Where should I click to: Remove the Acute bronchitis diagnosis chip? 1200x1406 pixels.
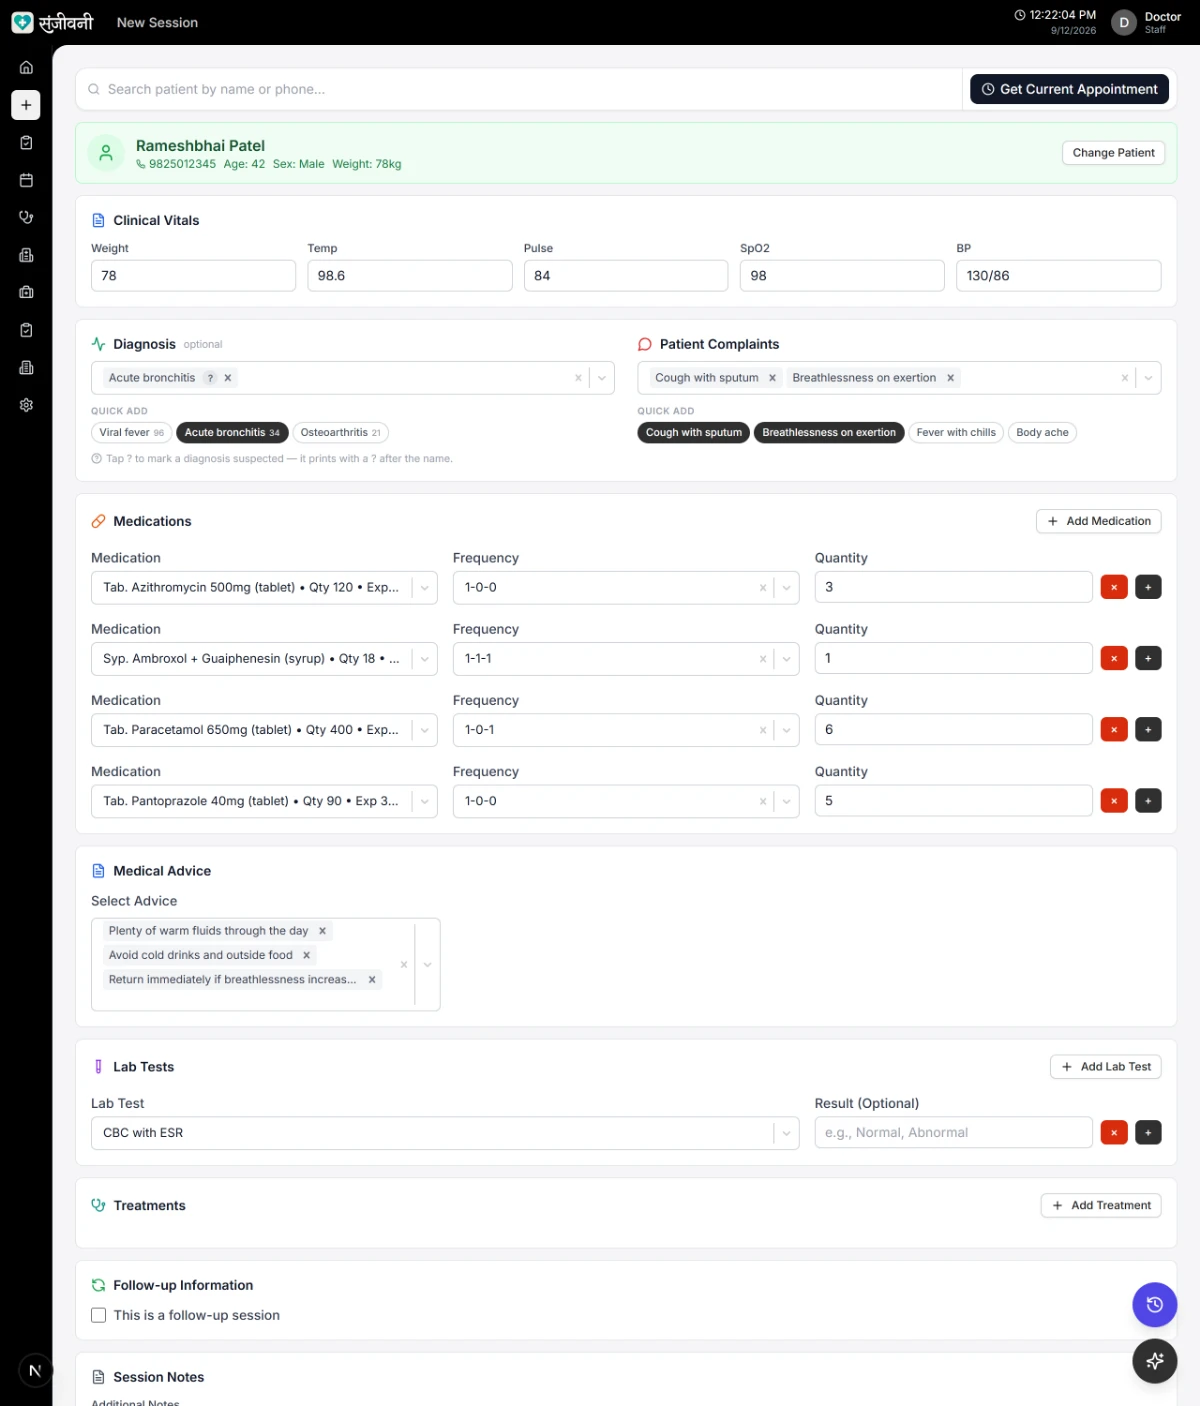click(x=228, y=378)
